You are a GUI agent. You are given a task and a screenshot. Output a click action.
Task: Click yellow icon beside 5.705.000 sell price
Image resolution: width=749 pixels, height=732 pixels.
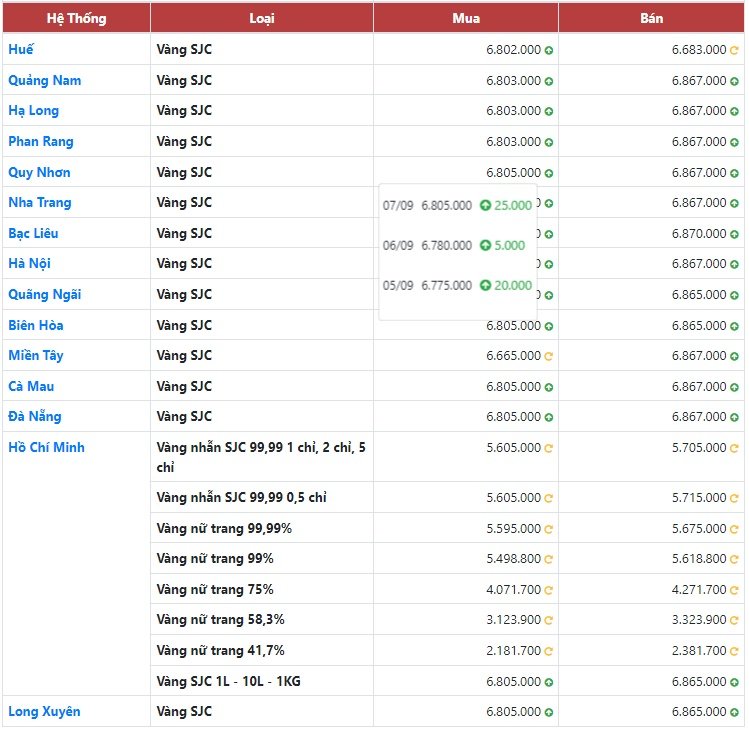[734, 448]
